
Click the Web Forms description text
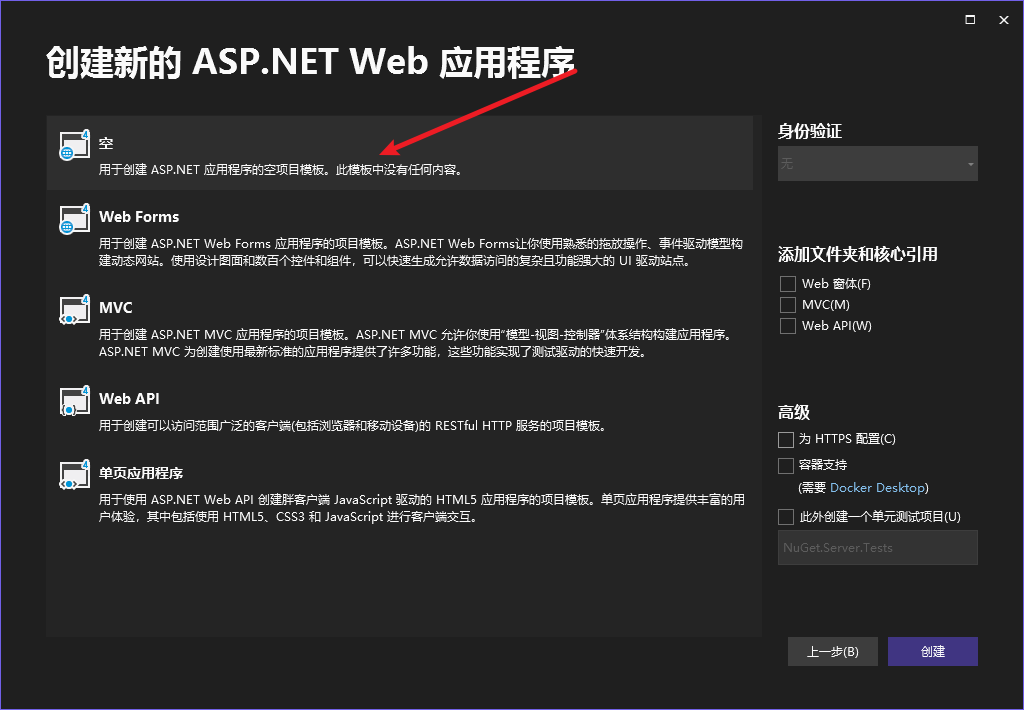tap(421, 252)
